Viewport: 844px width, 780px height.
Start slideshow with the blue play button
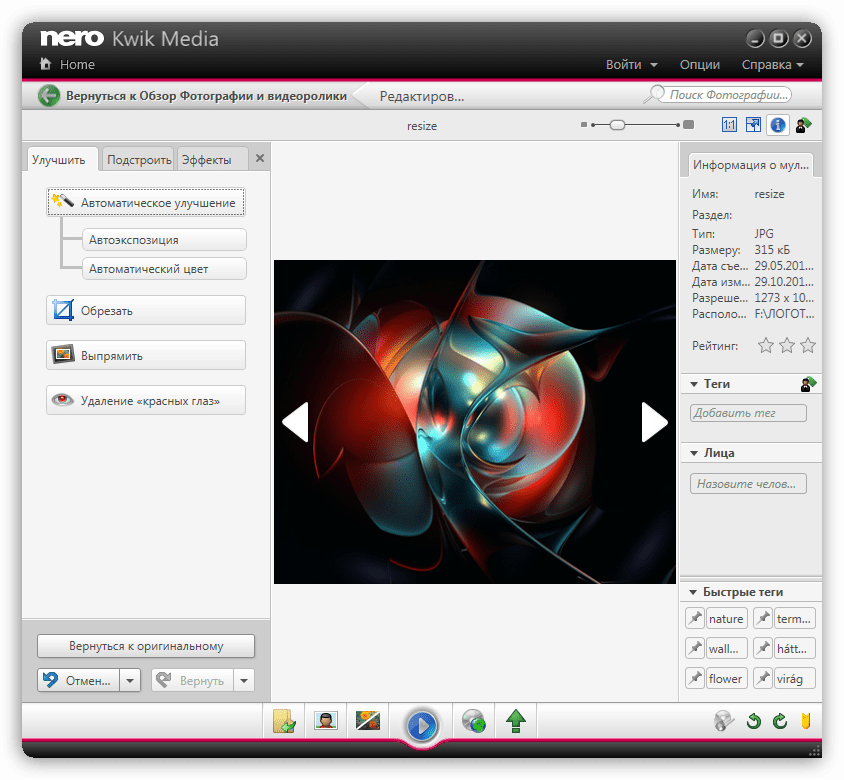pos(422,724)
